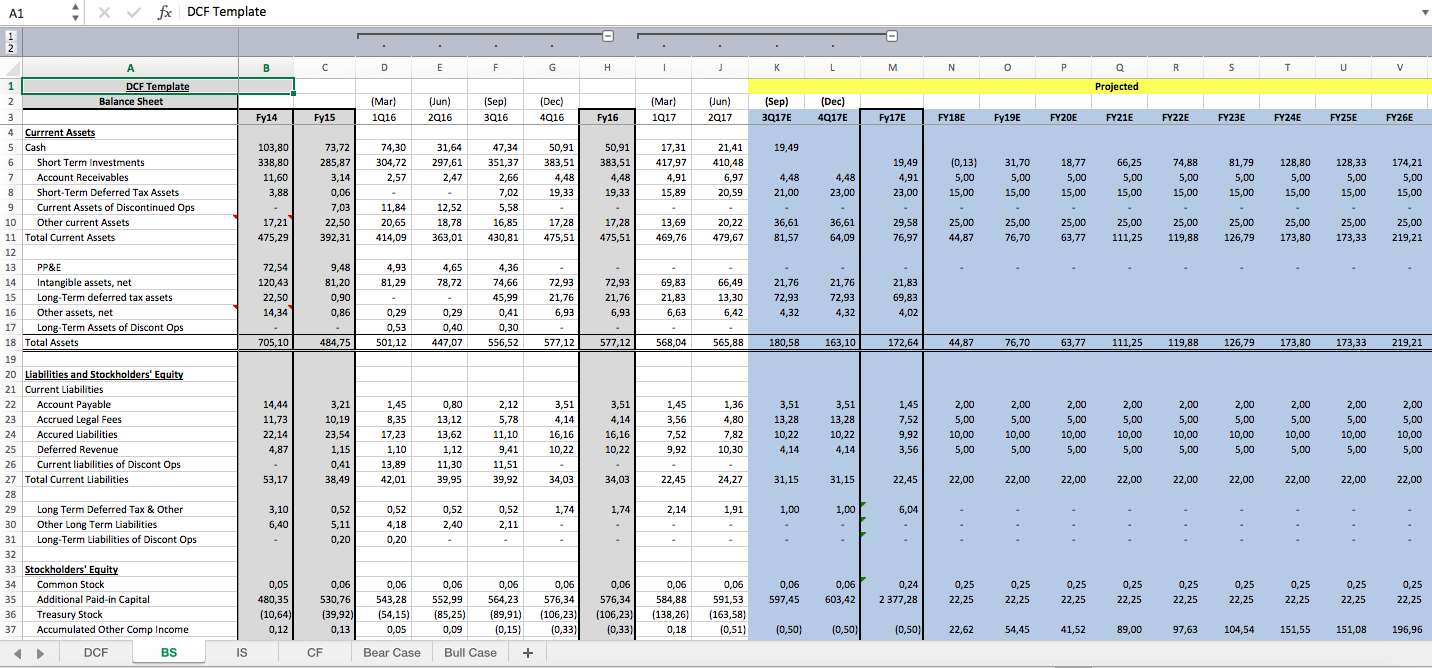
Task: Select row 18 header
Action: point(10,343)
